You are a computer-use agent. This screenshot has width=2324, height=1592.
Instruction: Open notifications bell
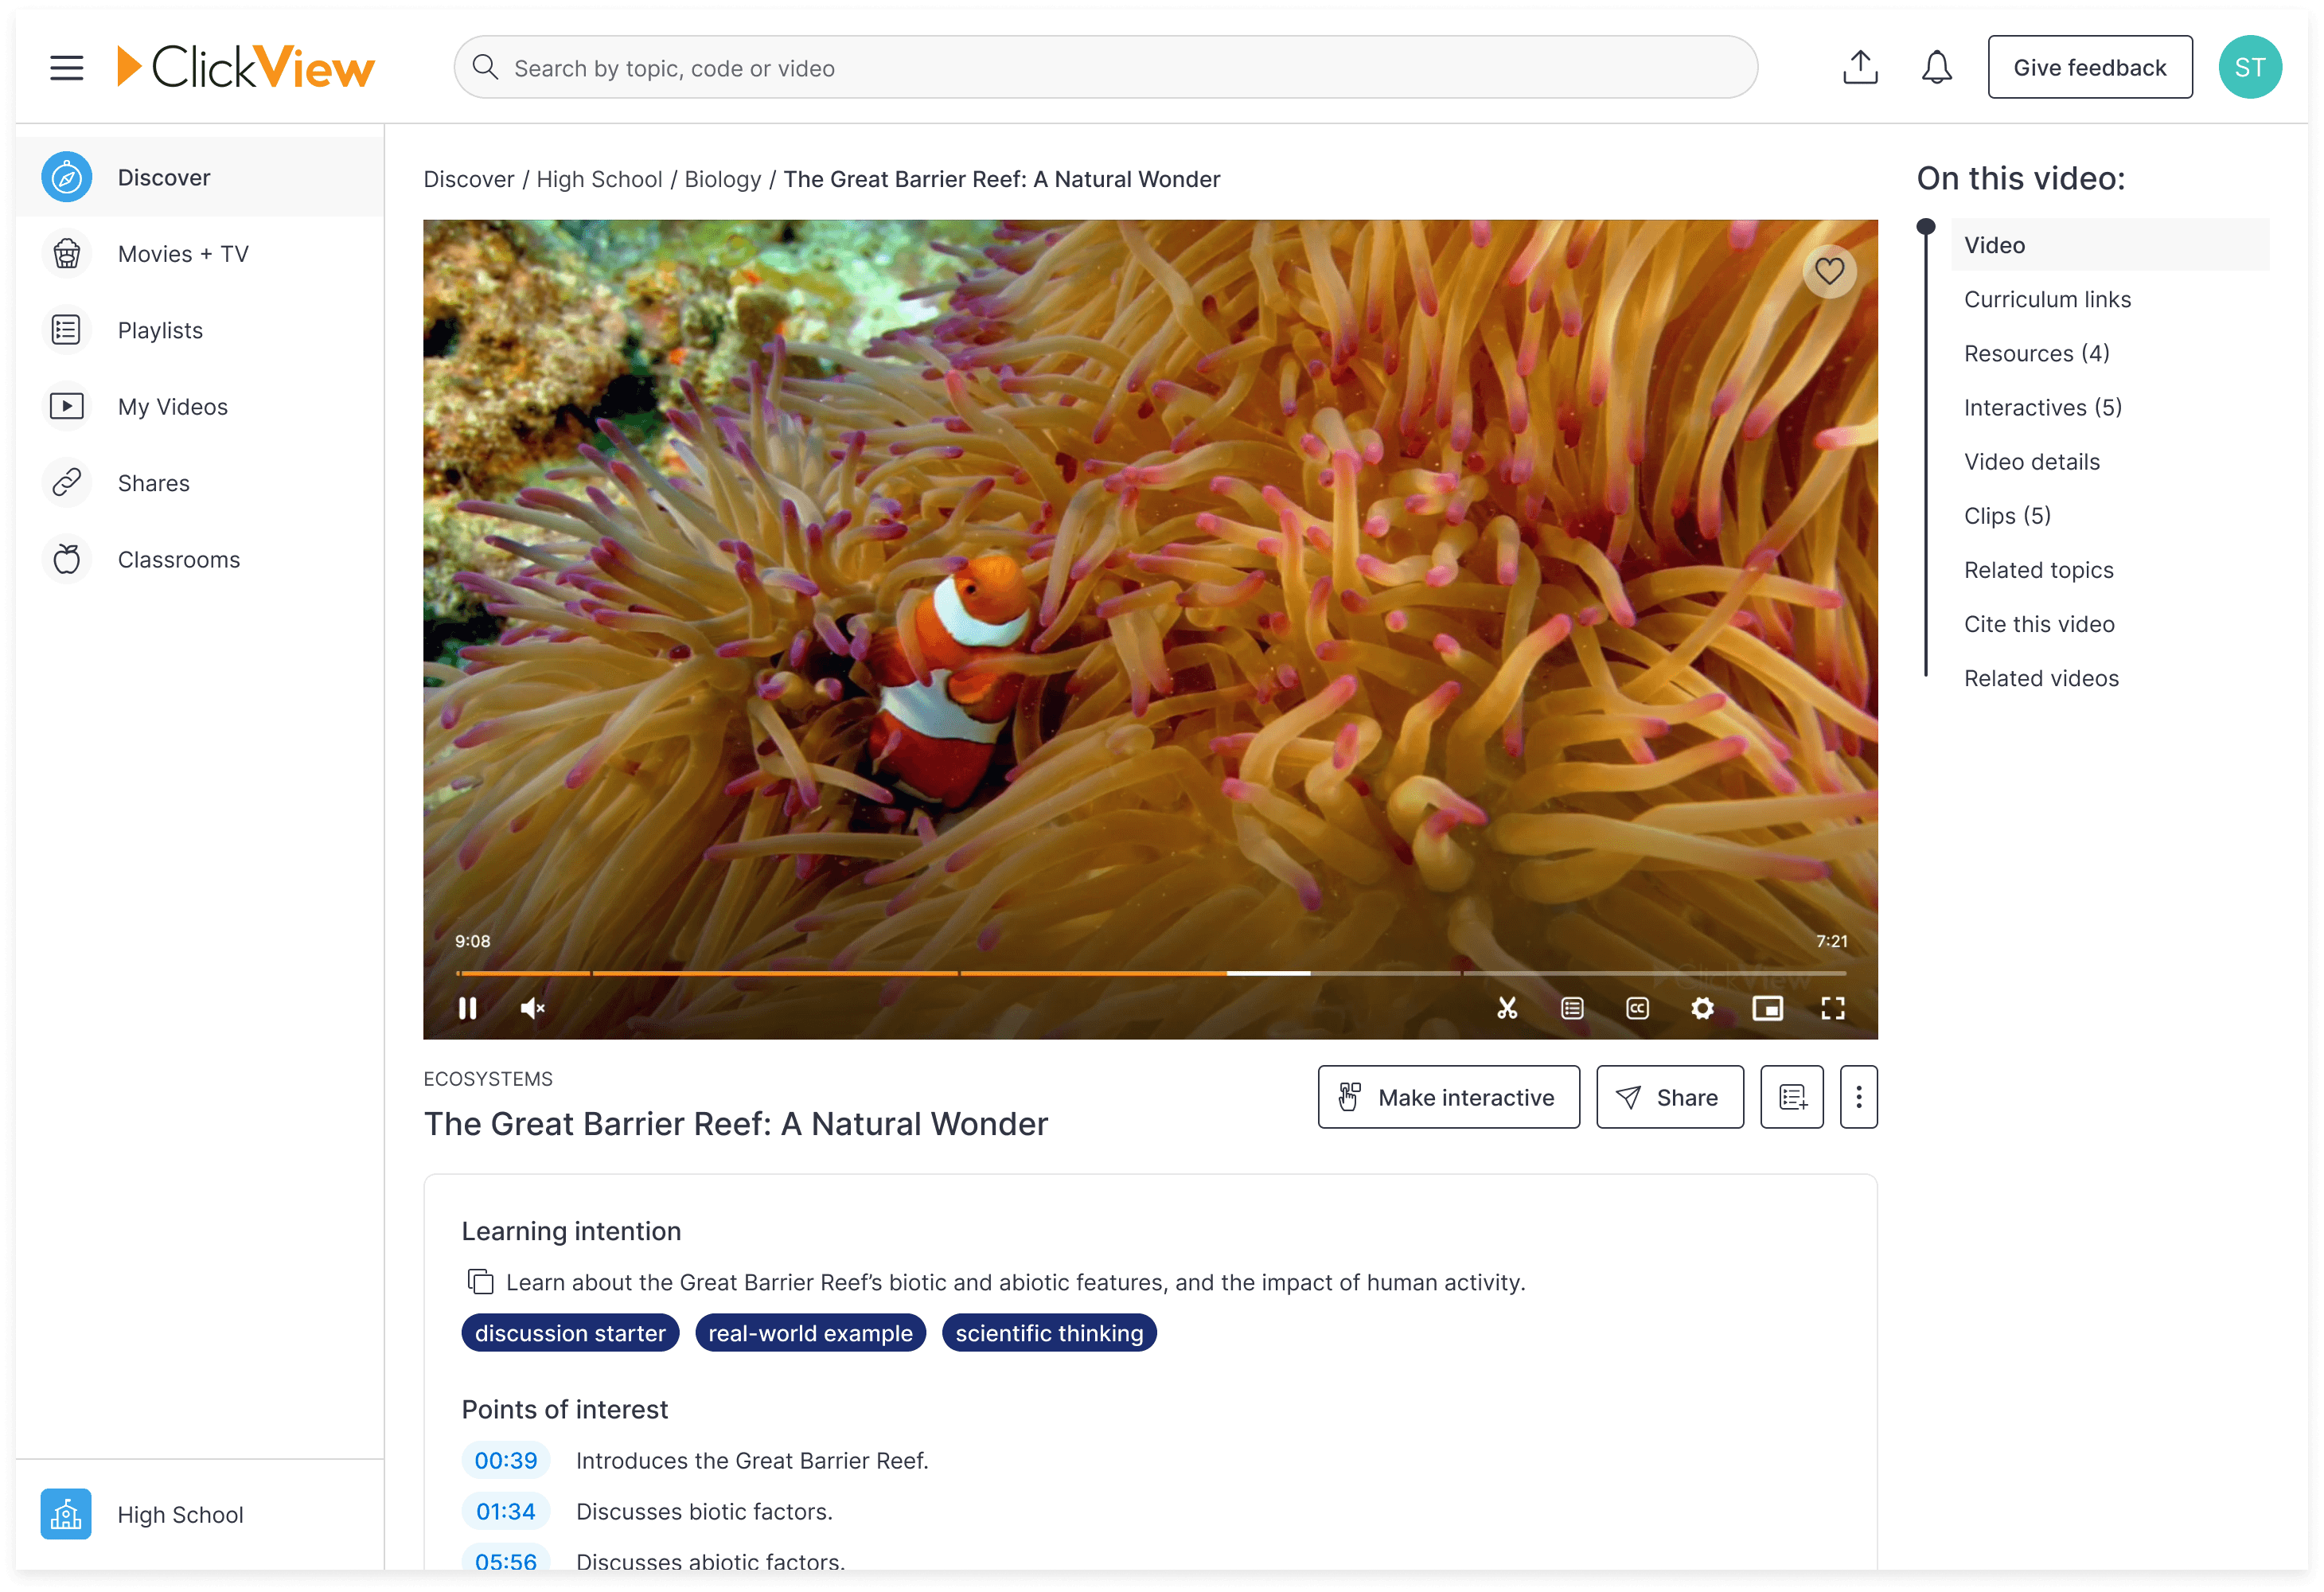point(1936,67)
